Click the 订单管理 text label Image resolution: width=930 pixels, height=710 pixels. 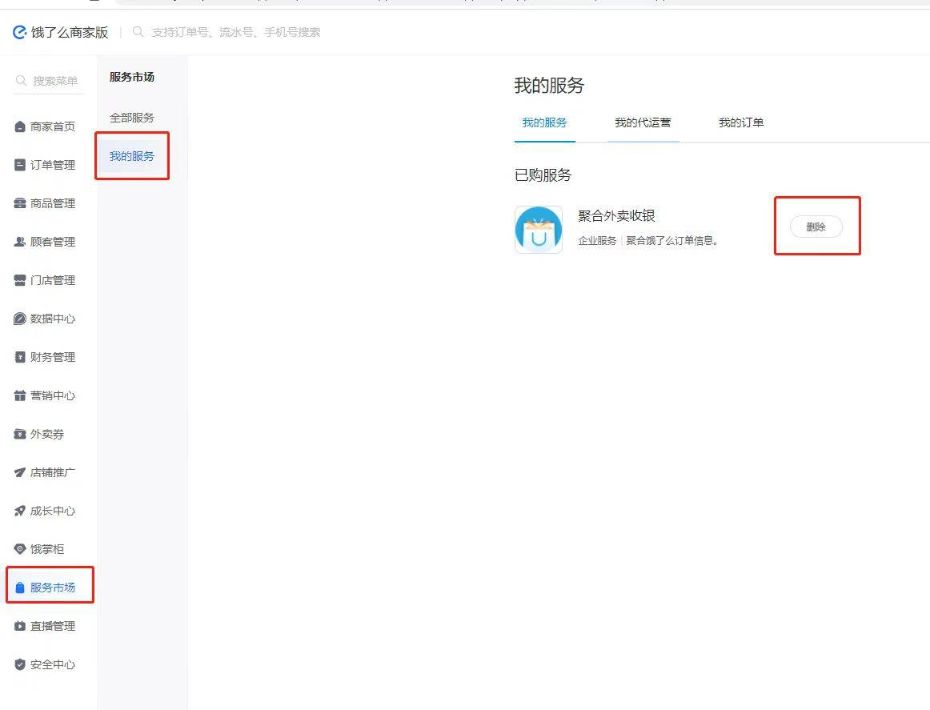53,165
